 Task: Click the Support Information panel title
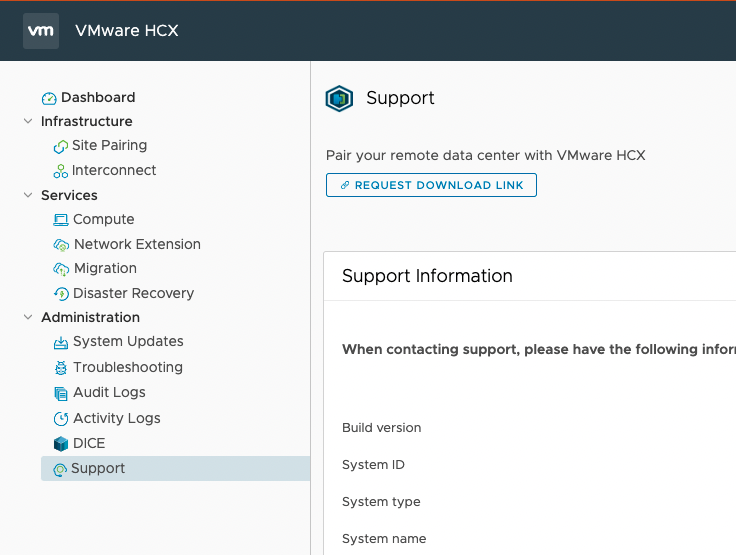tap(427, 276)
